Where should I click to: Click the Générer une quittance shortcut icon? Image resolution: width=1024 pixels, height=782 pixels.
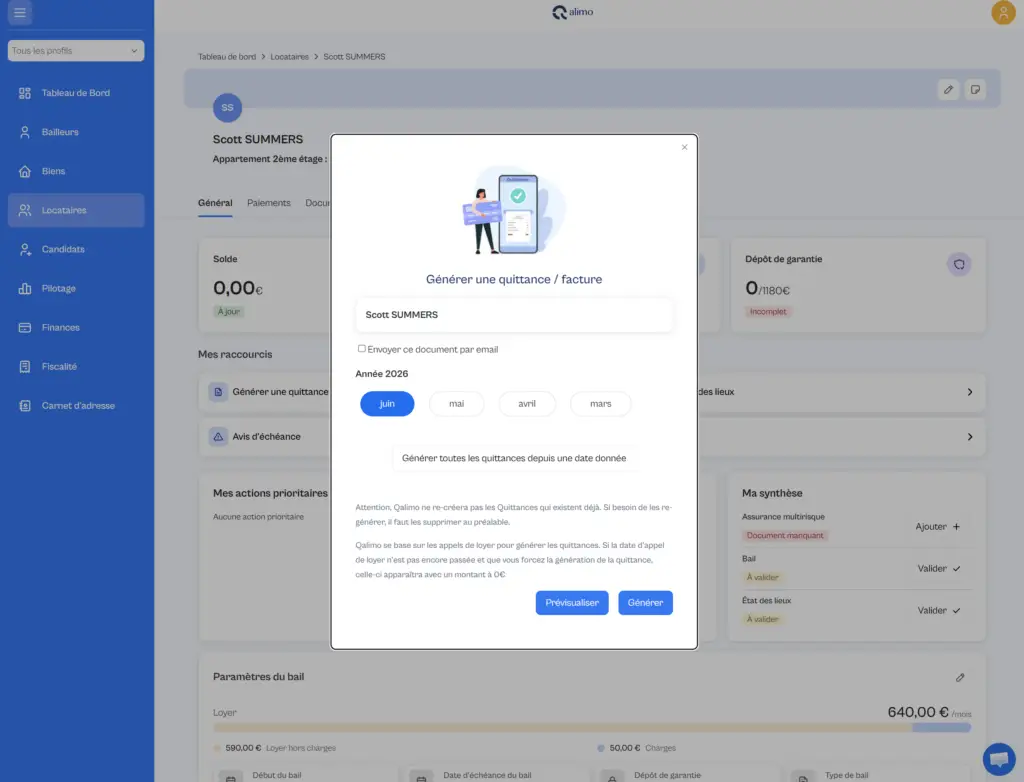coord(218,392)
